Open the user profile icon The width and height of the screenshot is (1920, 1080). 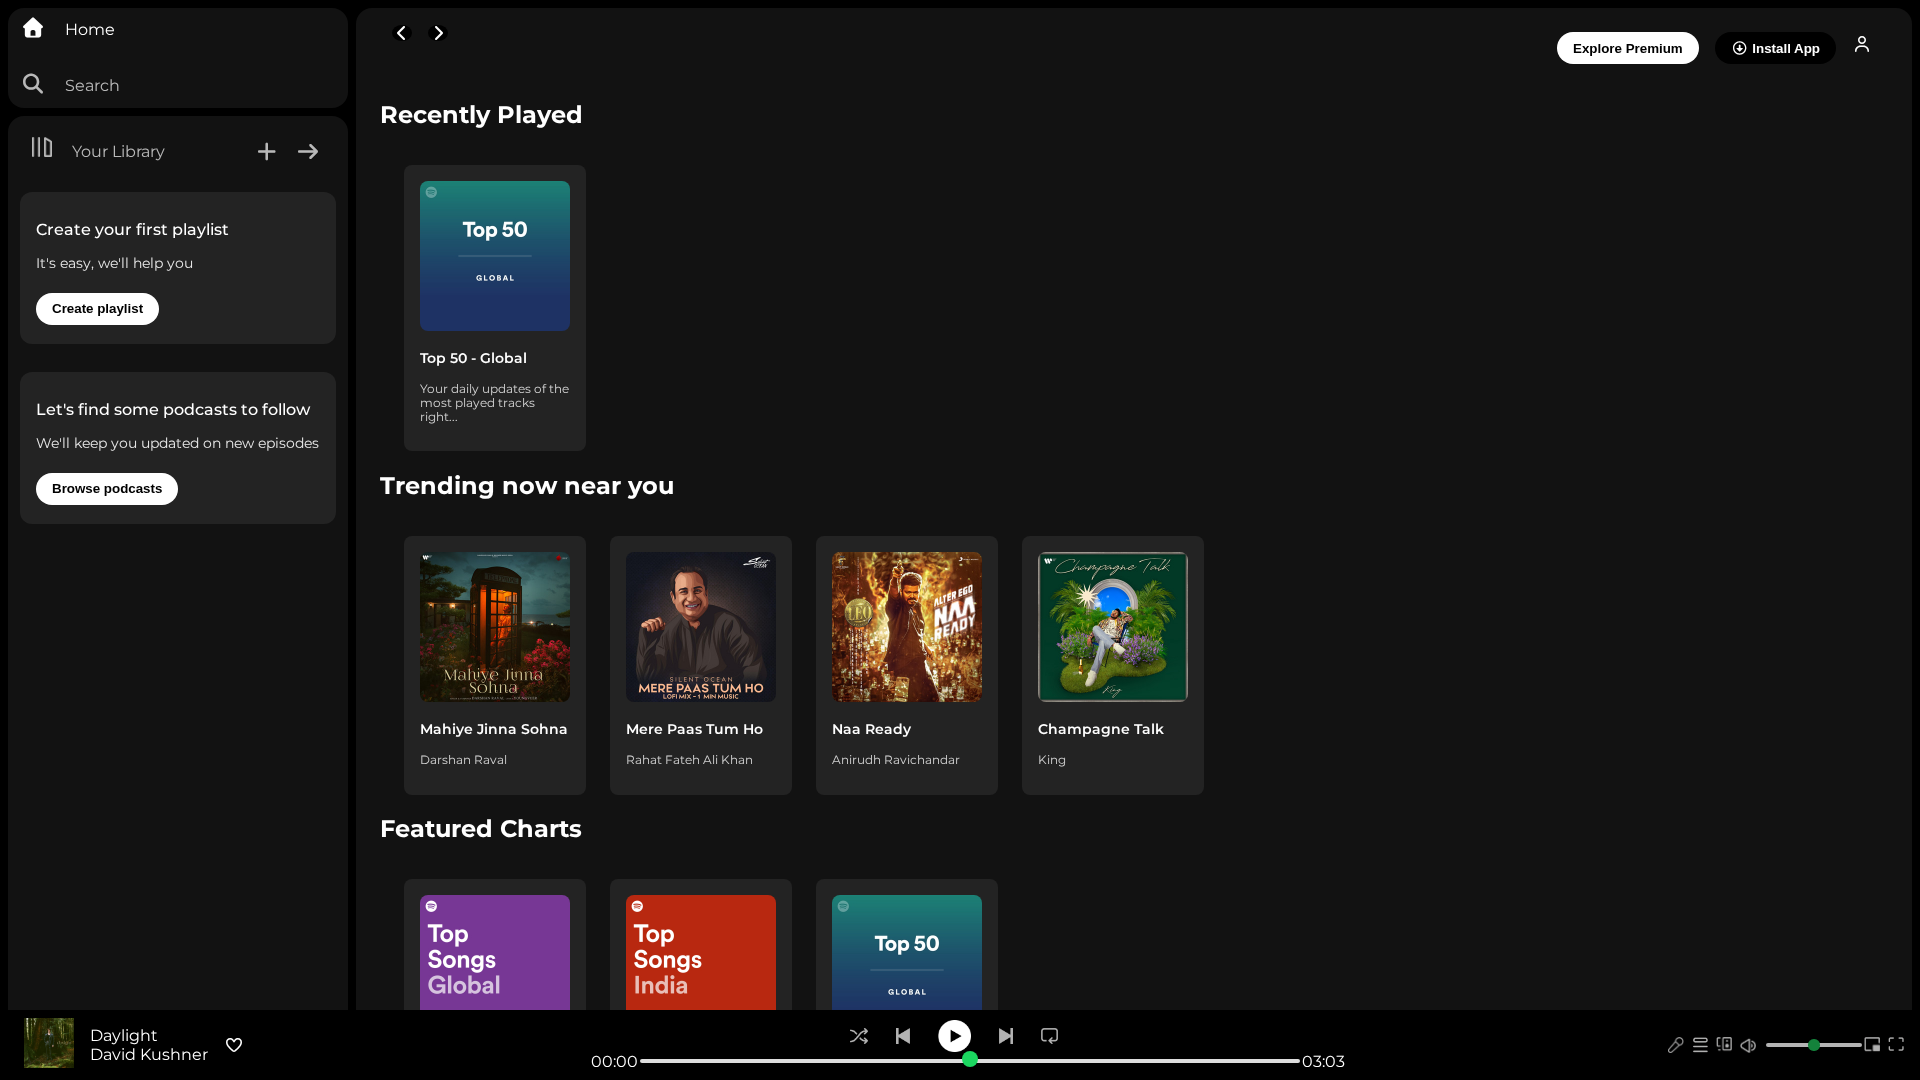pyautogui.click(x=1862, y=45)
